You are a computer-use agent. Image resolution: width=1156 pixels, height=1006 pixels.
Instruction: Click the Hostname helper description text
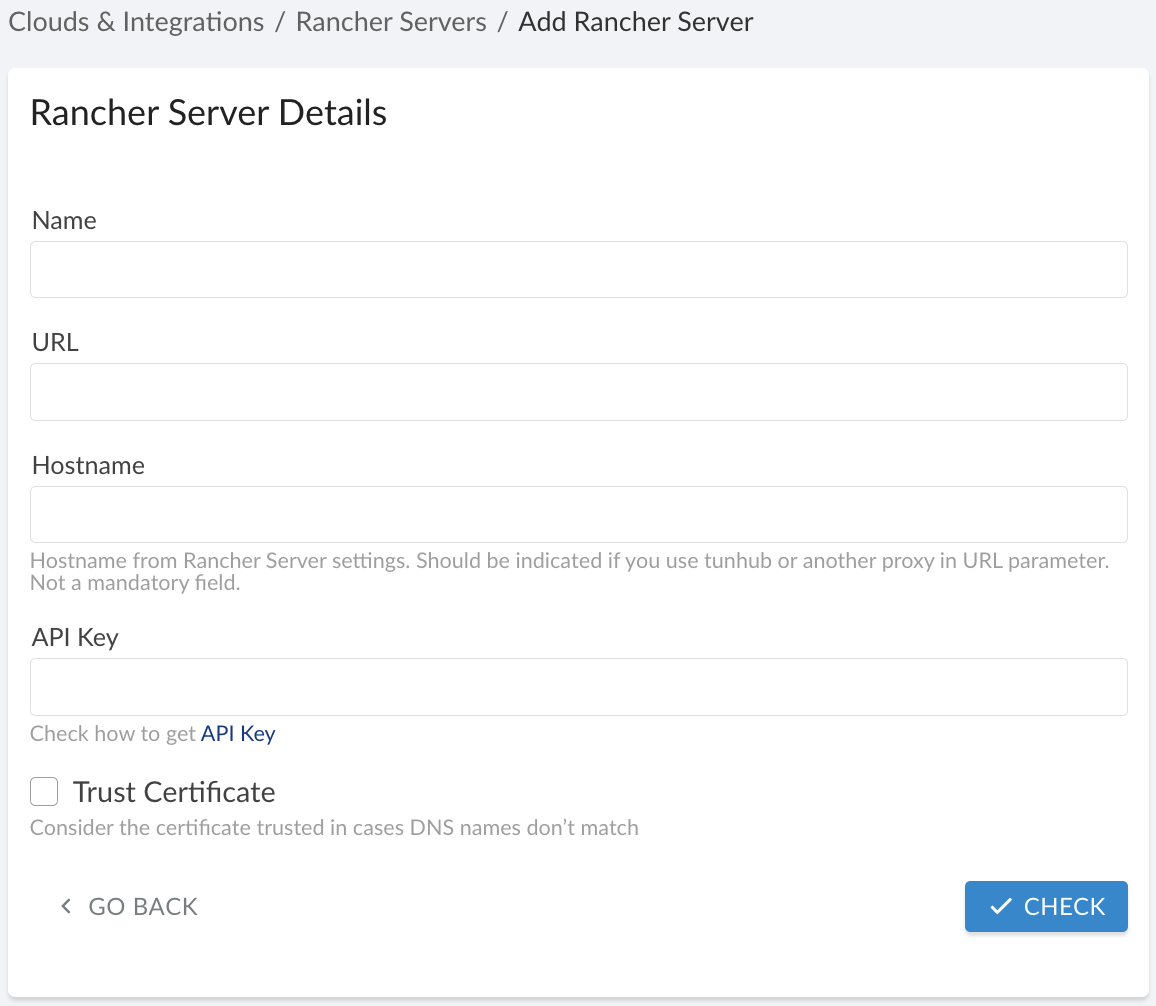pyautogui.click(x=569, y=571)
